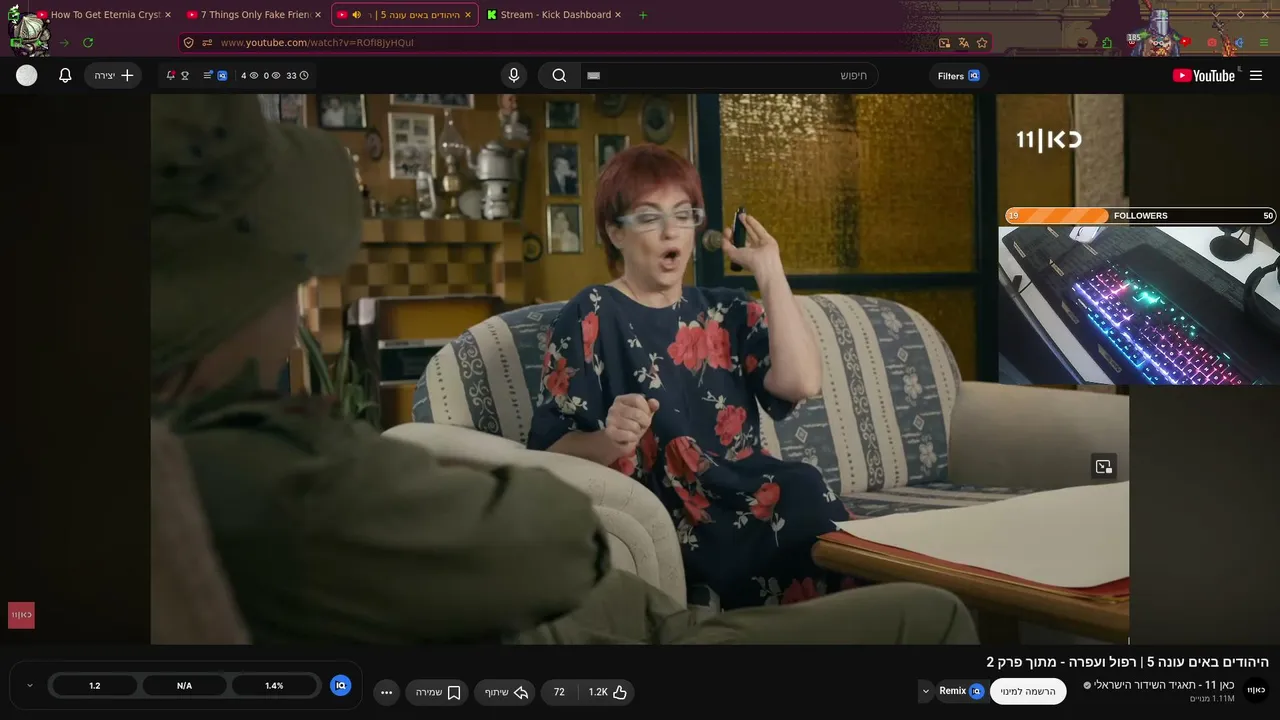Open the on-screen keyboard in search box
1280x720 pixels.
pos(594,76)
